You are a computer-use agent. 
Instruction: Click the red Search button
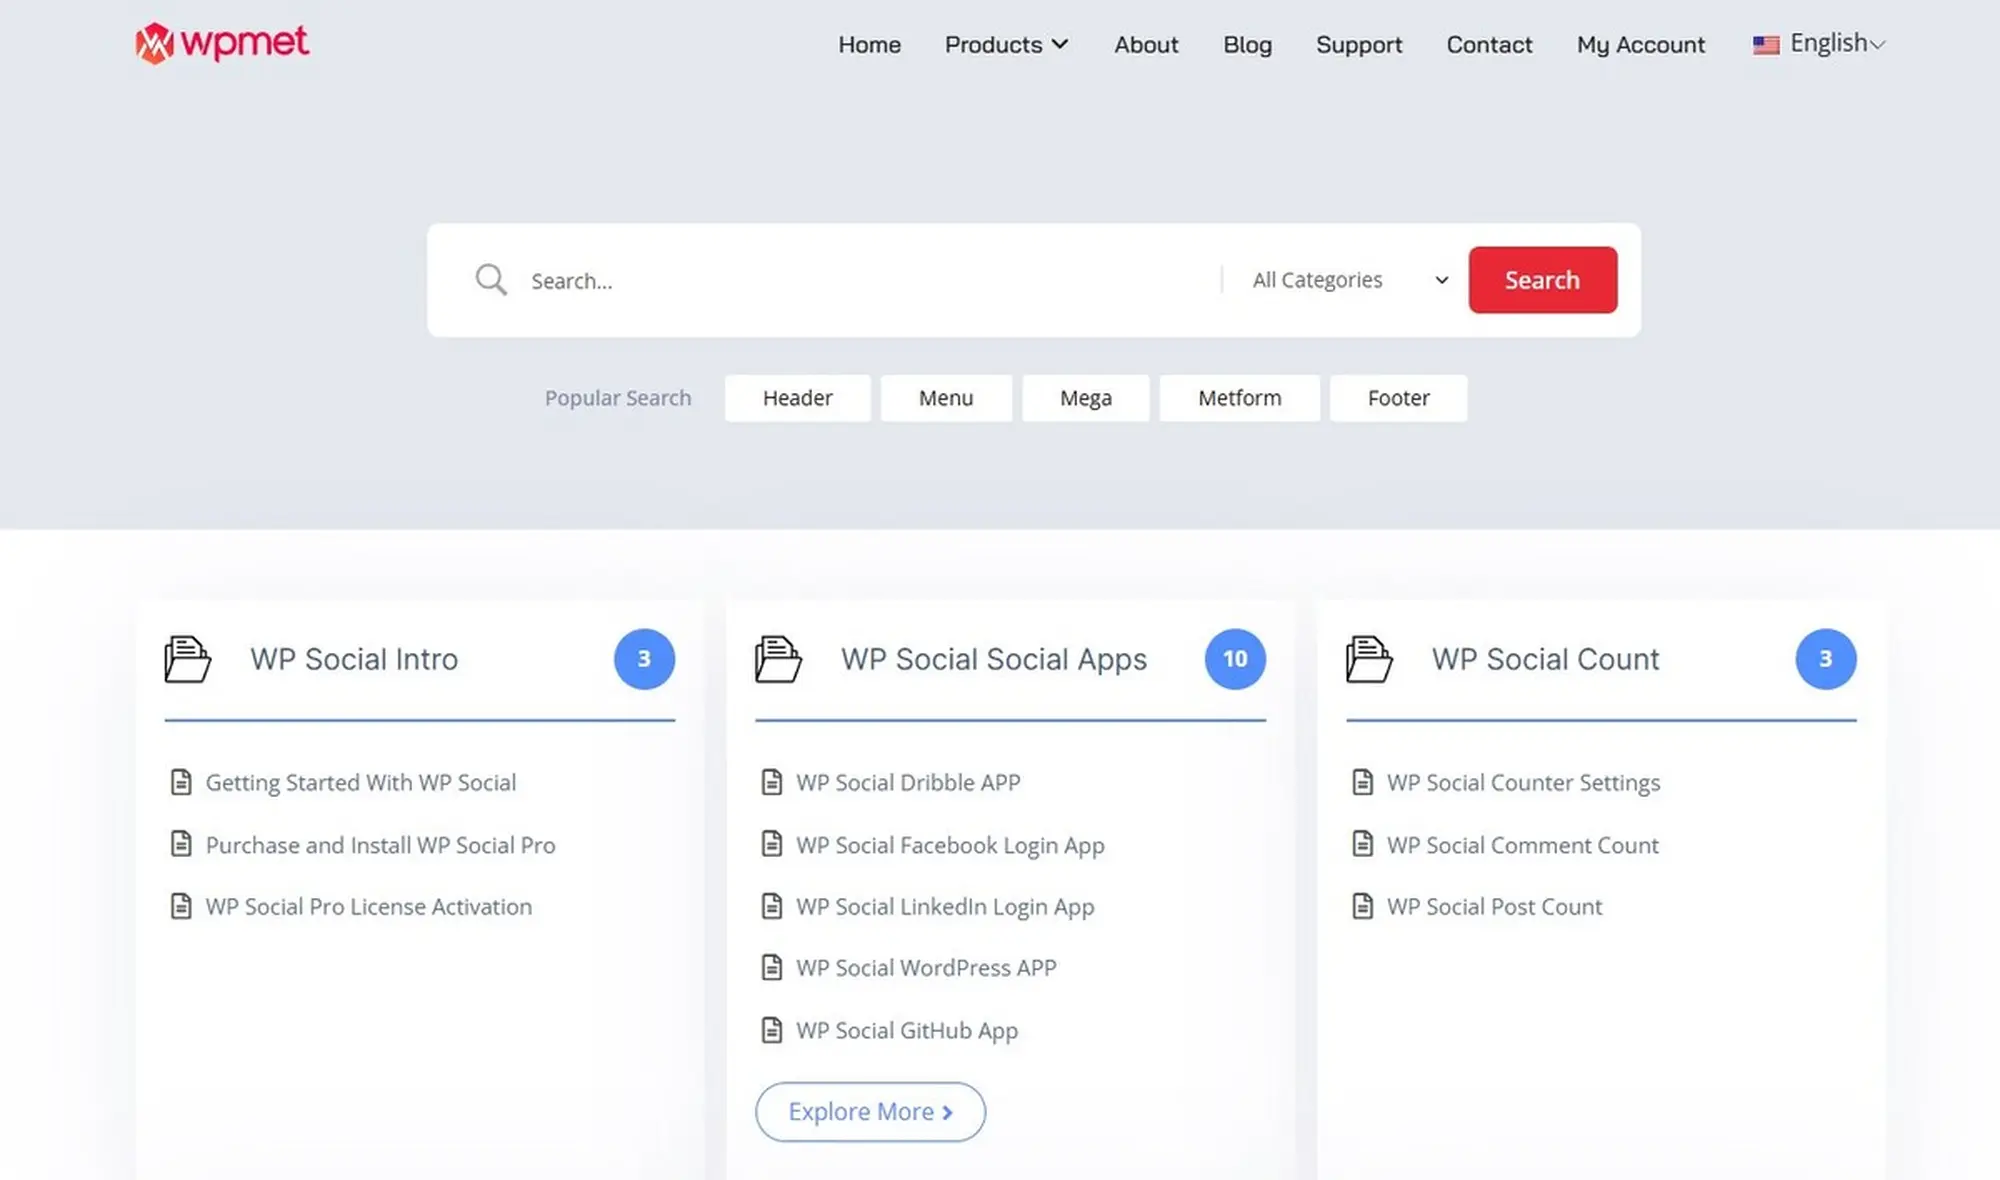click(x=1542, y=280)
